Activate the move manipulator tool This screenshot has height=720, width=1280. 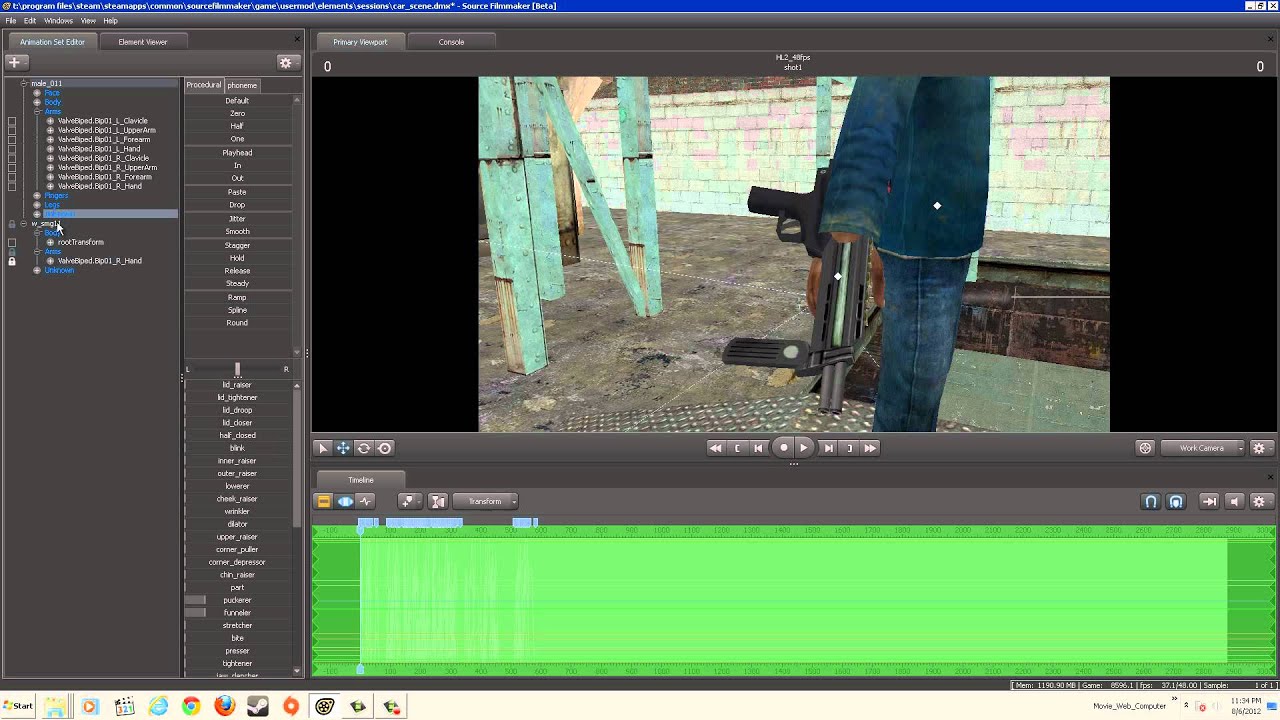pos(343,448)
